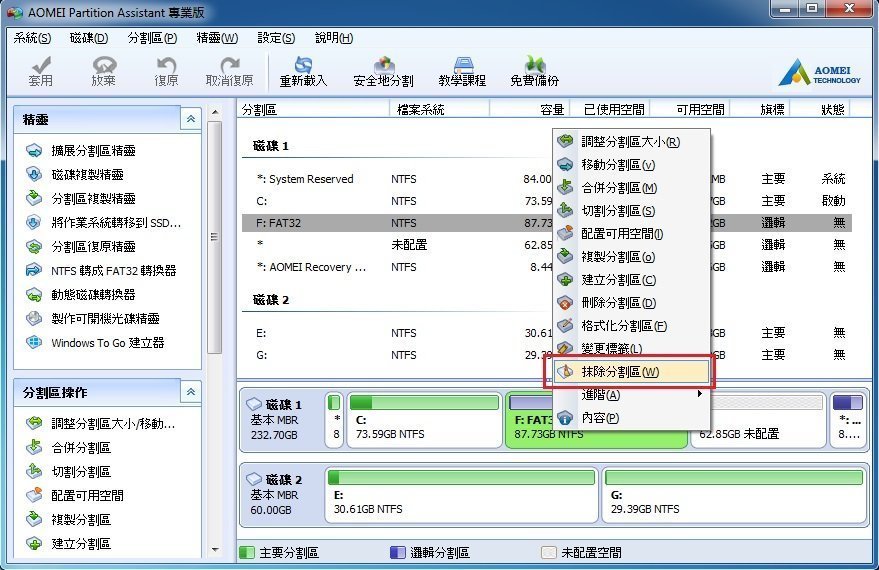
Task: Collapse the 分割區操作 panel with its chevron
Action: 191,392
